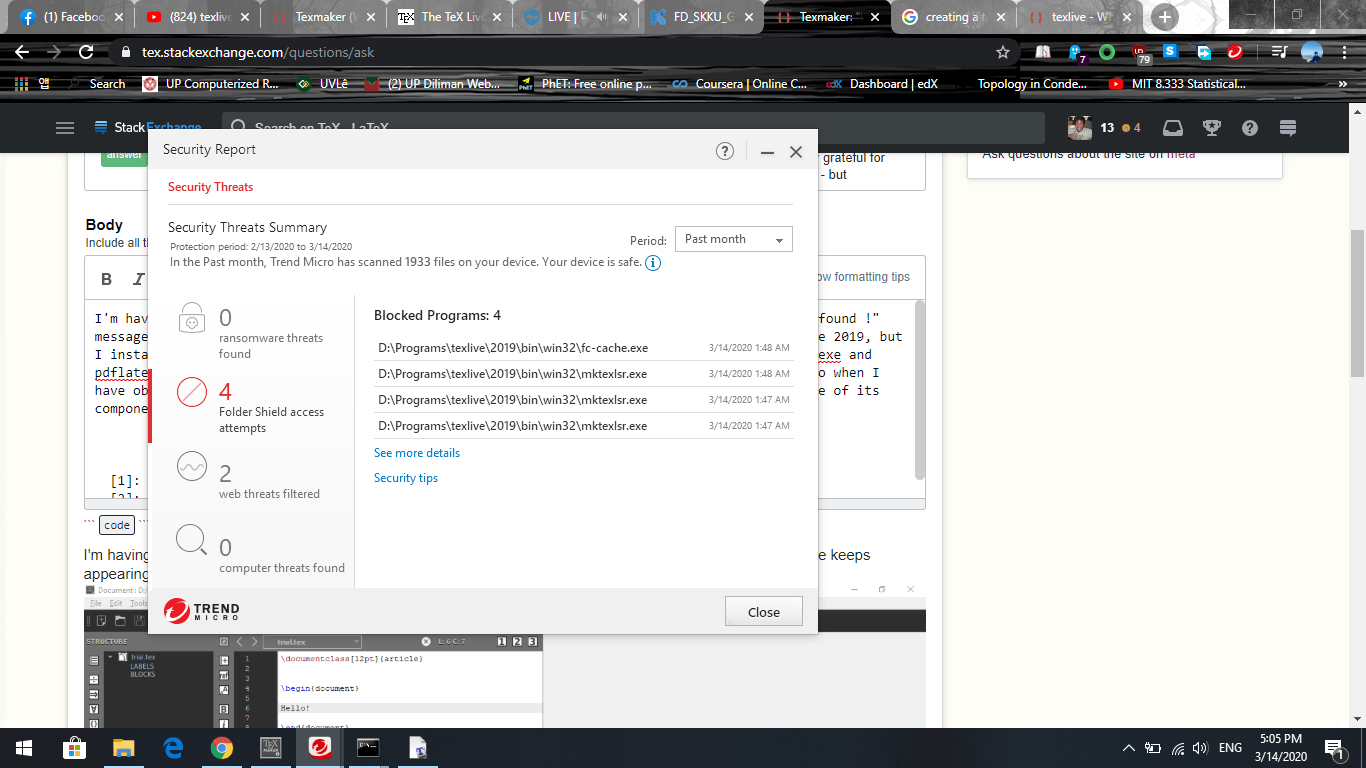Click the Search on TeX search field
Screen dimensions: 1366x768
400,128
